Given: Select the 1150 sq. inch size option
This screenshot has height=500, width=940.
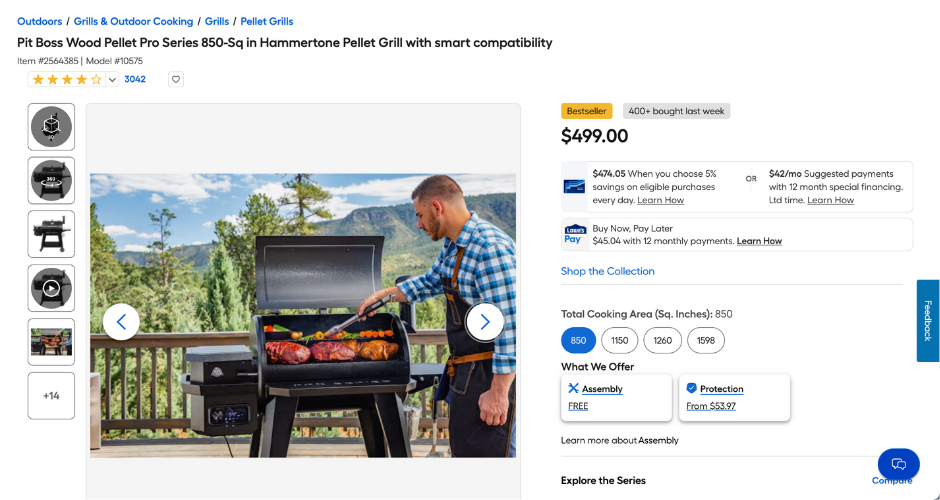Looking at the screenshot, I should click(619, 340).
